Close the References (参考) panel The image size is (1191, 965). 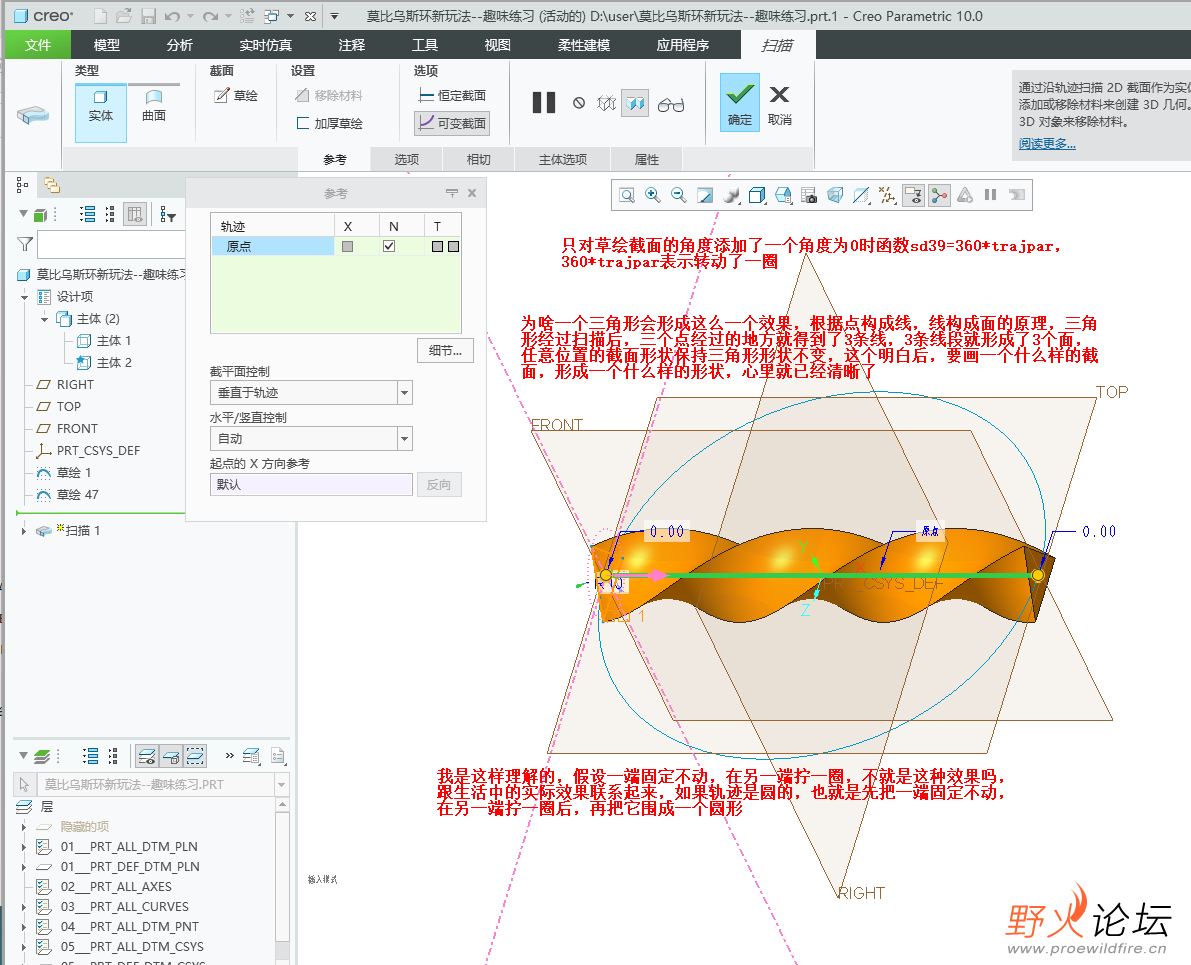point(472,193)
